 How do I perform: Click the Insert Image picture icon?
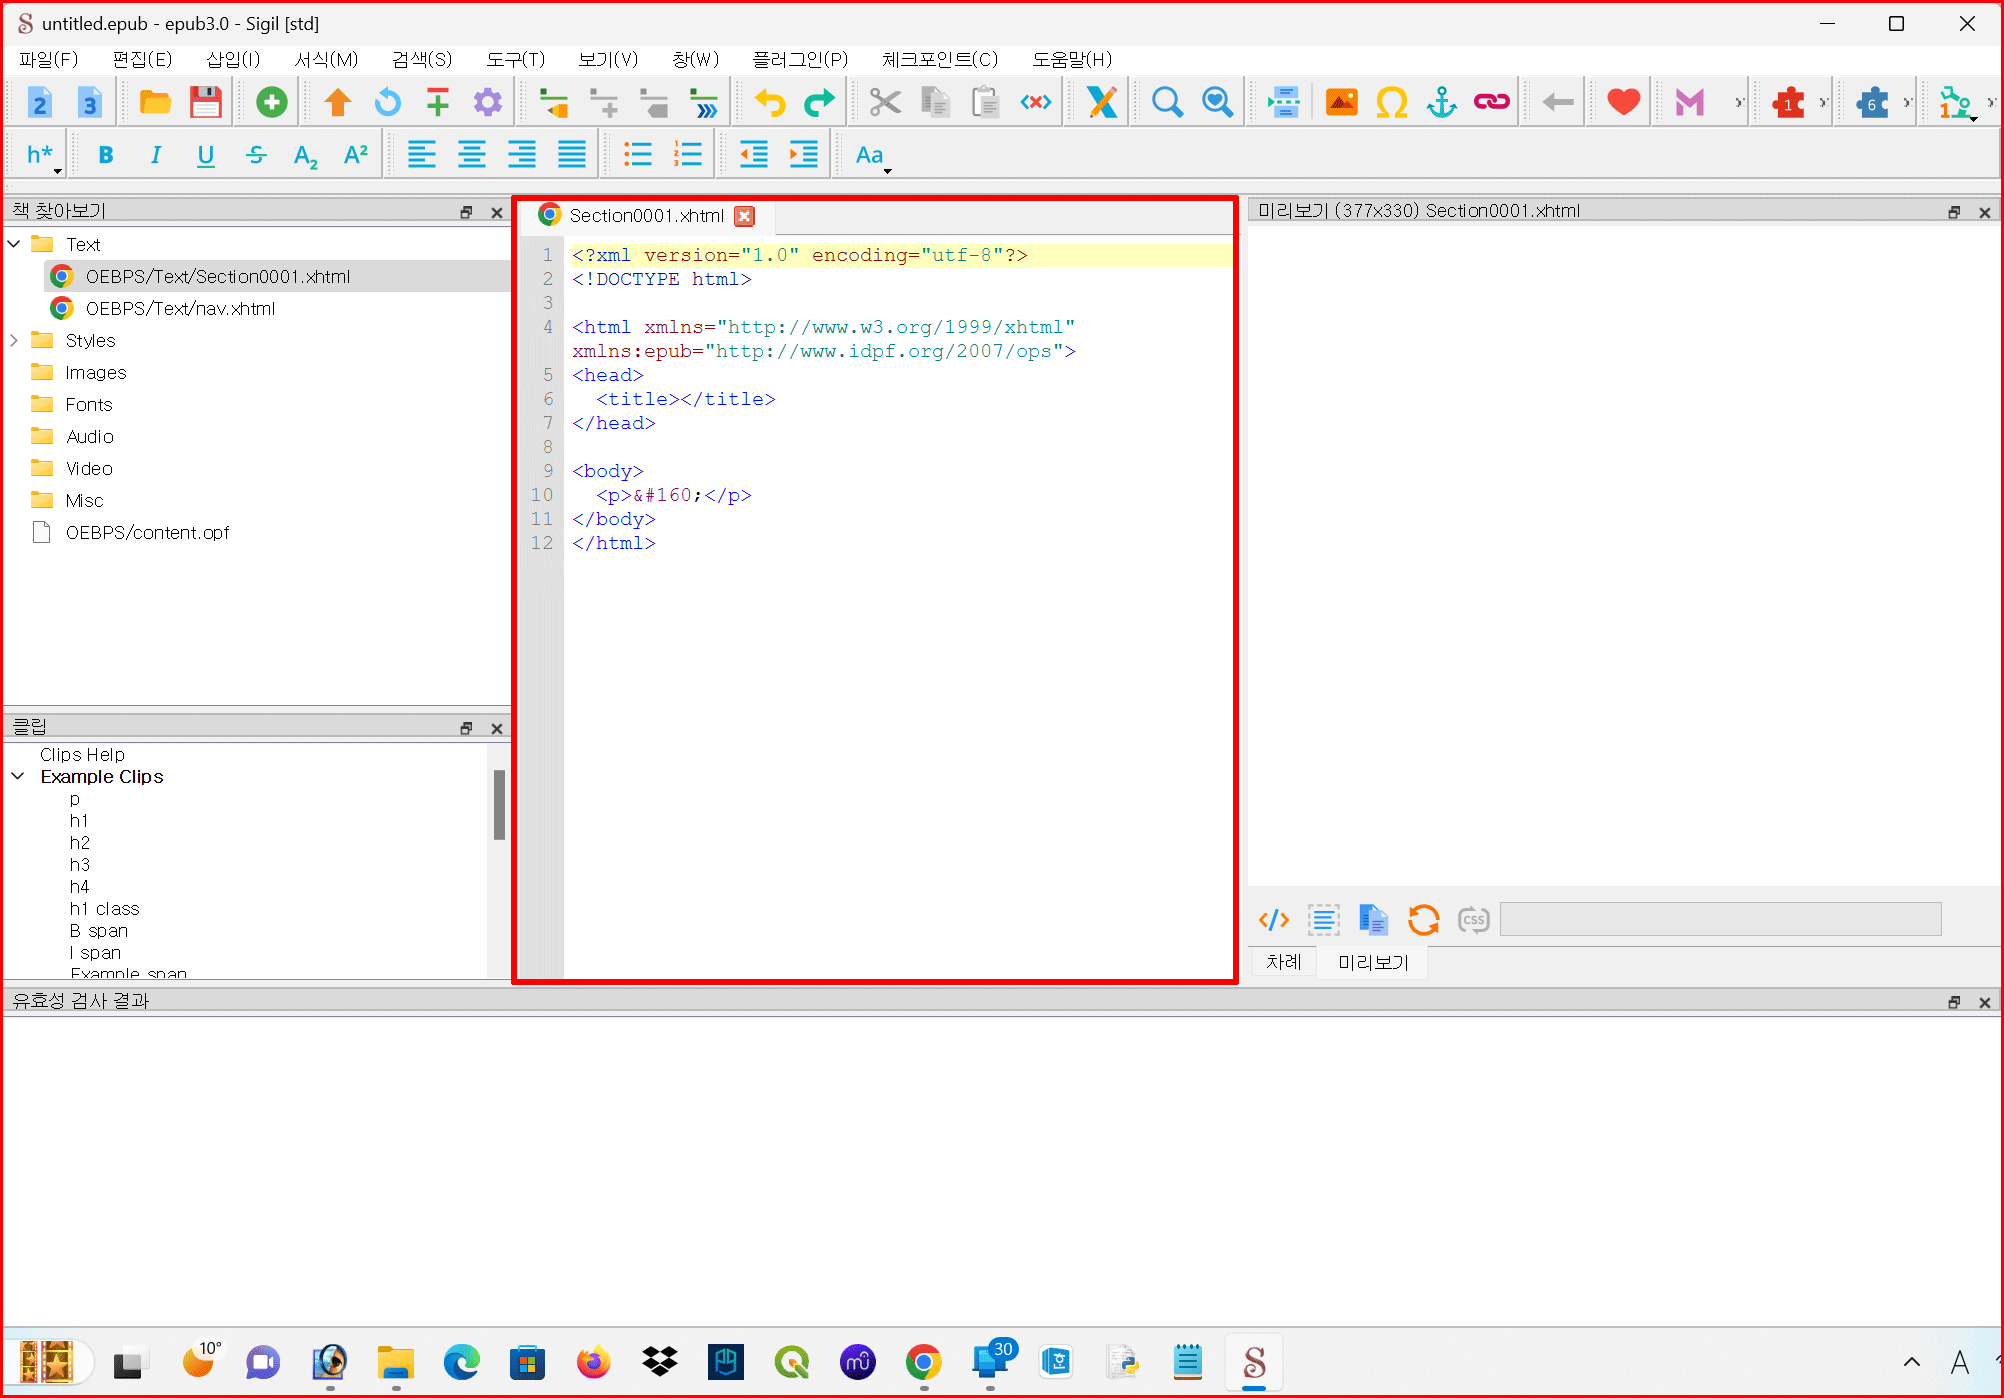tap(1341, 102)
